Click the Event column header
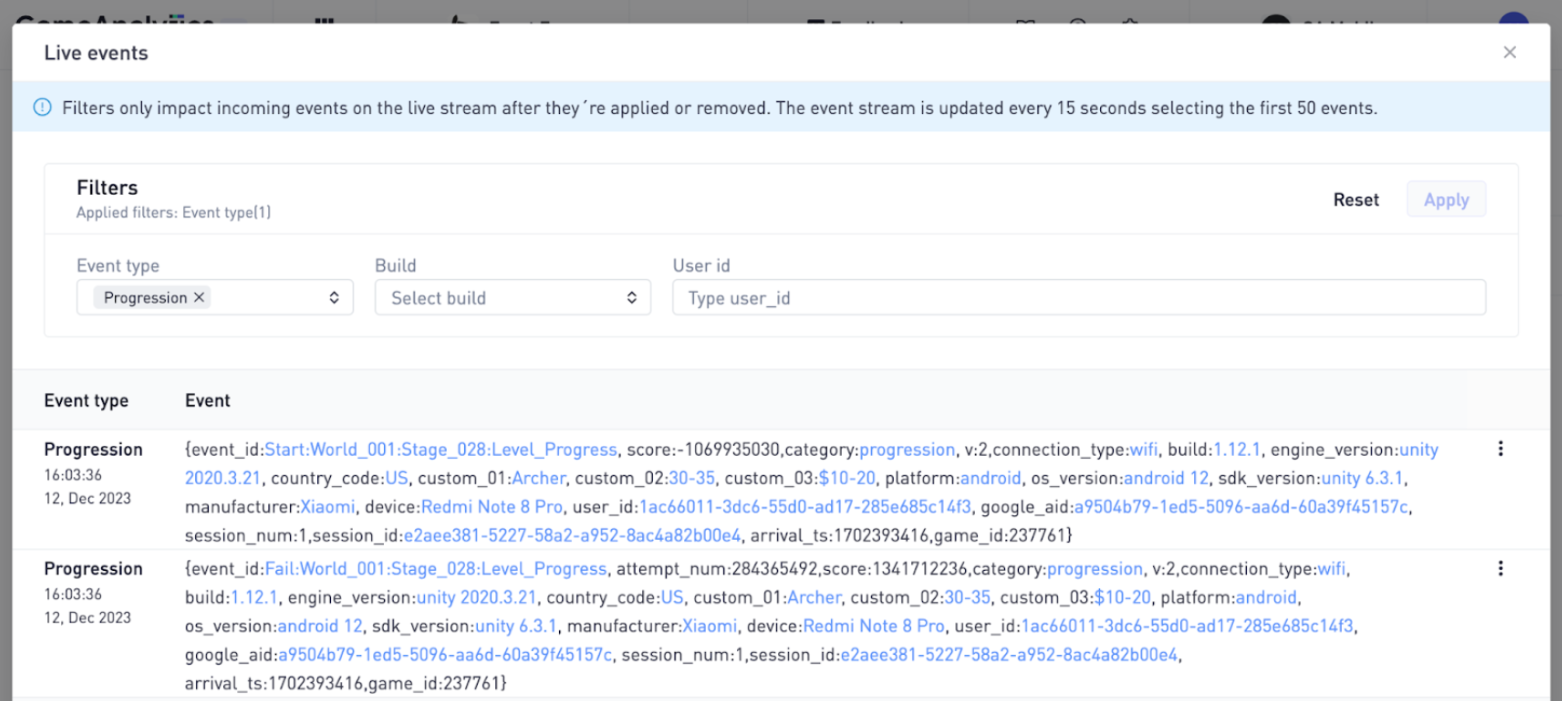This screenshot has height=701, width=1562. (207, 400)
